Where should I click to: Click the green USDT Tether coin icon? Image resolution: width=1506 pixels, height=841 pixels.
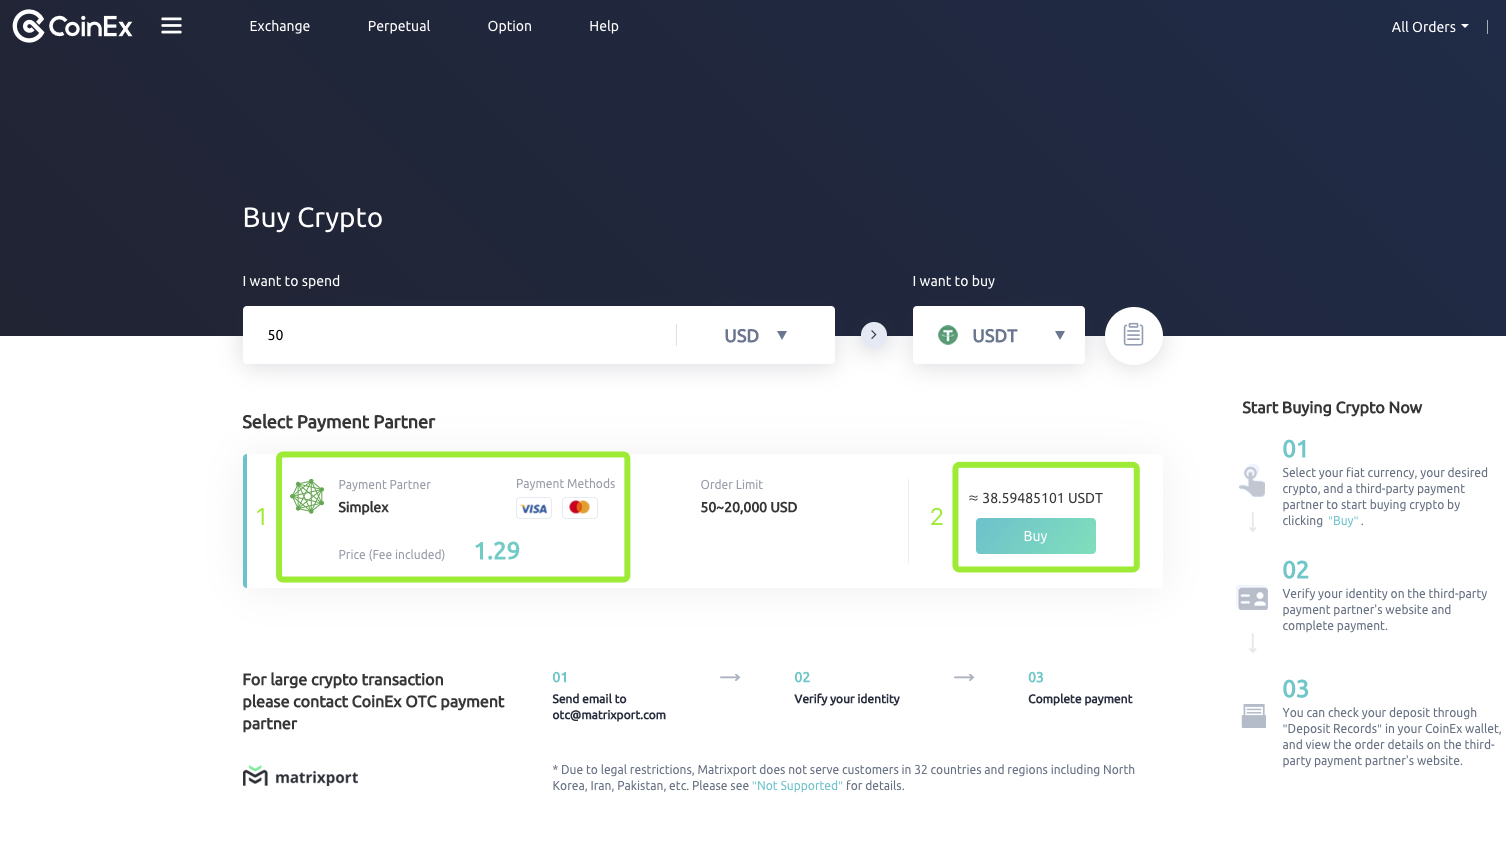pos(948,336)
